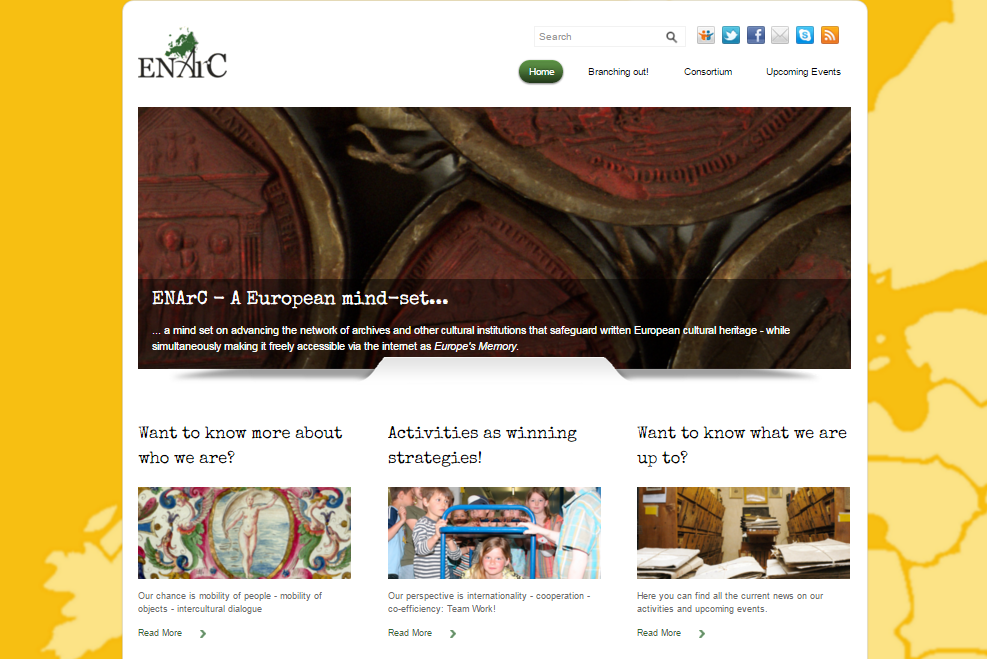Click the arrow beside first Read More
Screen dimensions: 987x659
click(203, 634)
